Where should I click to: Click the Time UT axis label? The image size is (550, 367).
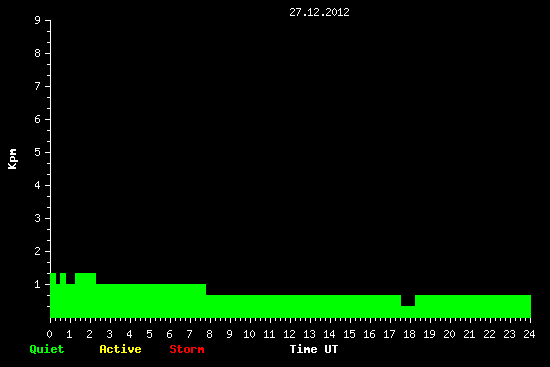[x=314, y=349]
